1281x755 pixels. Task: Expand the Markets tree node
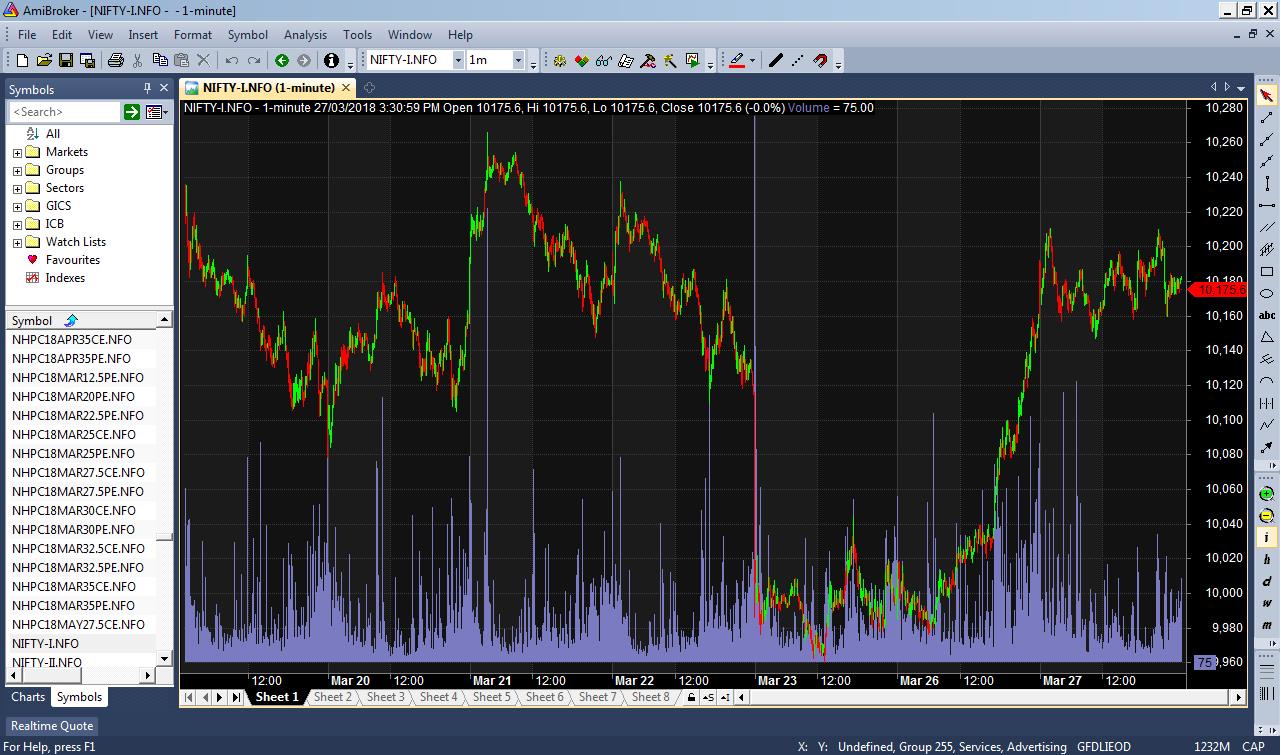coord(17,153)
